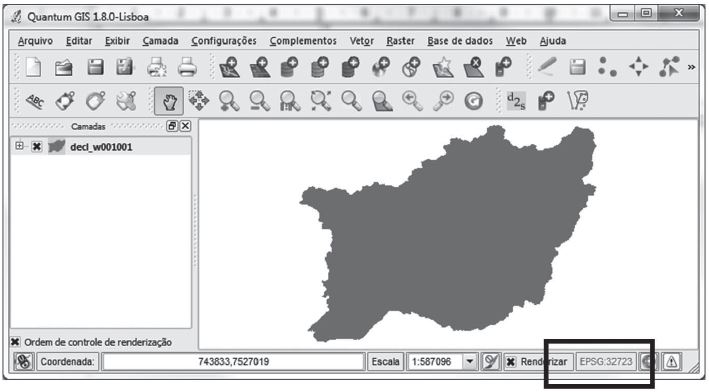Expand hidden toolbar items with chevron

point(691,68)
